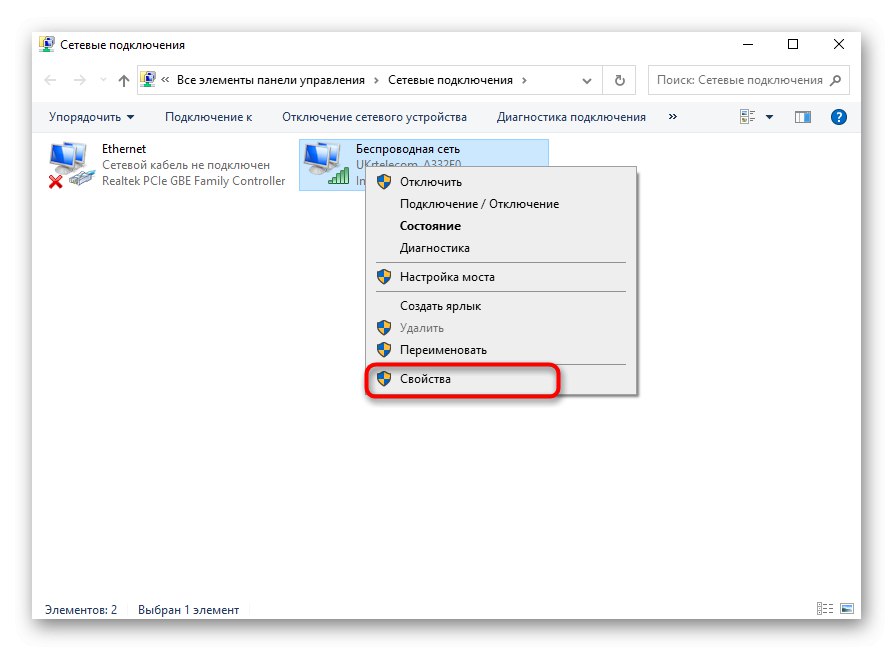Image resolution: width=893 pixels, height=651 pixels.
Task: Go up one level with up arrow
Action: click(124, 80)
